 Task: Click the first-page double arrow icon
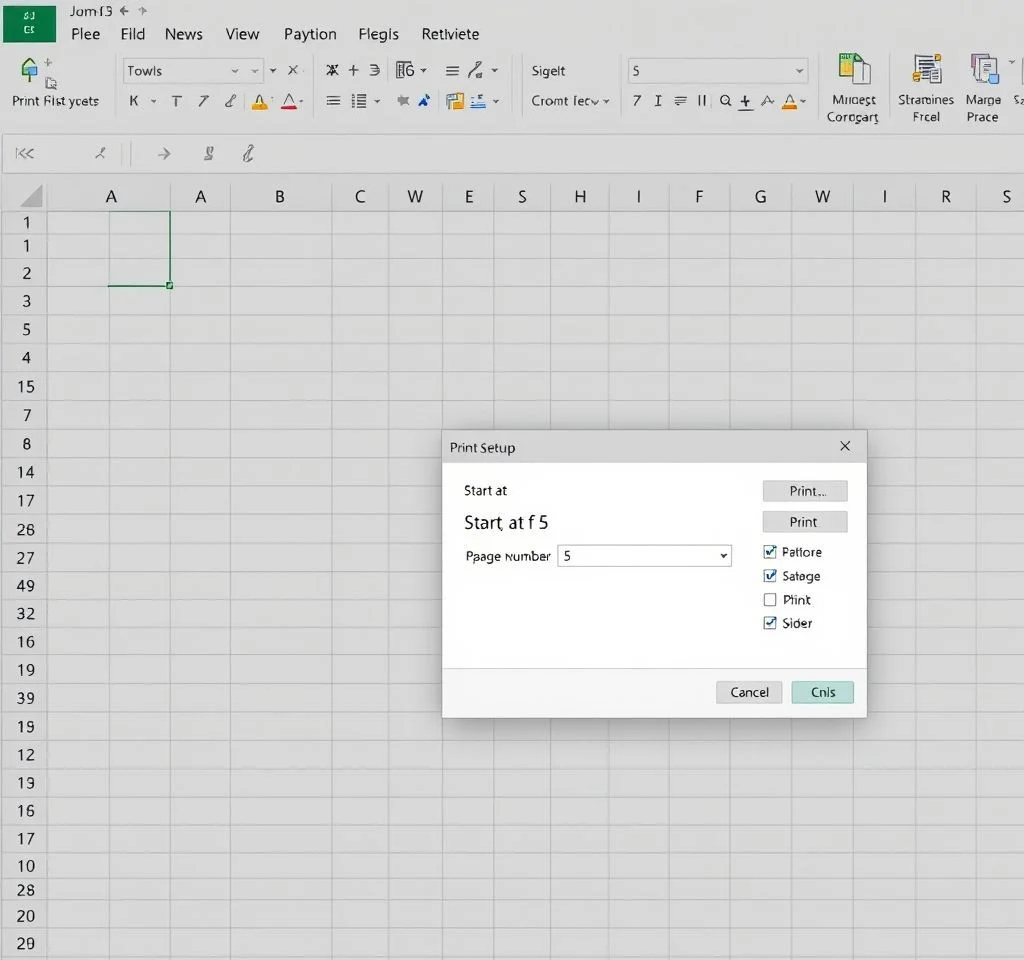click(x=25, y=154)
